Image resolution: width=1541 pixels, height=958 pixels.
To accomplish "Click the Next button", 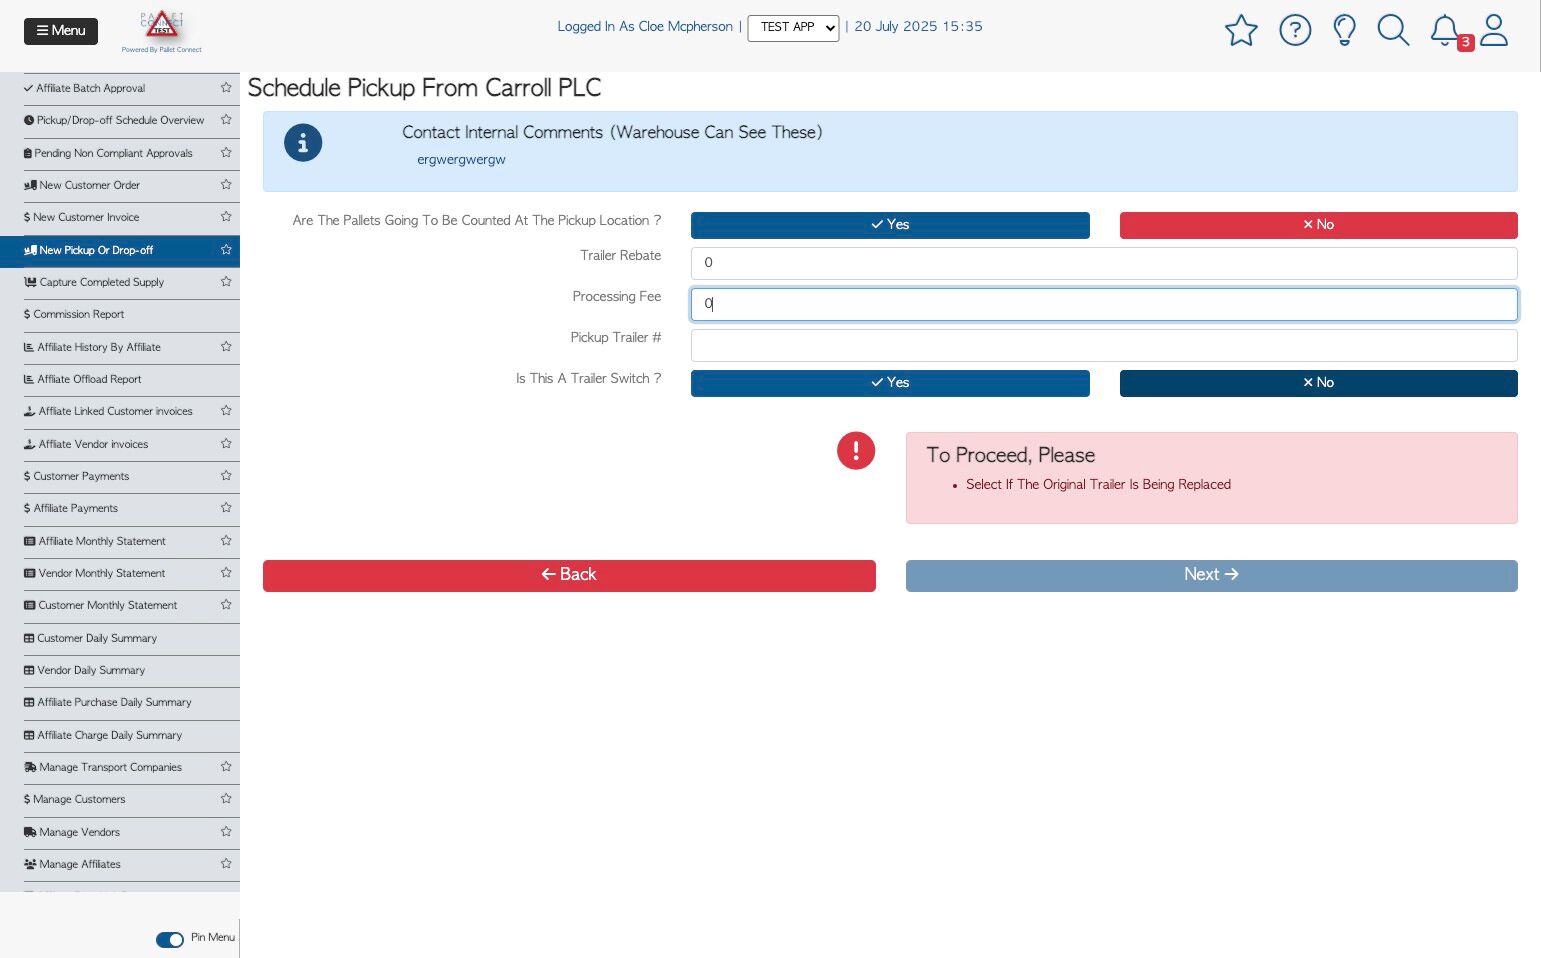I will pyautogui.click(x=1211, y=575).
